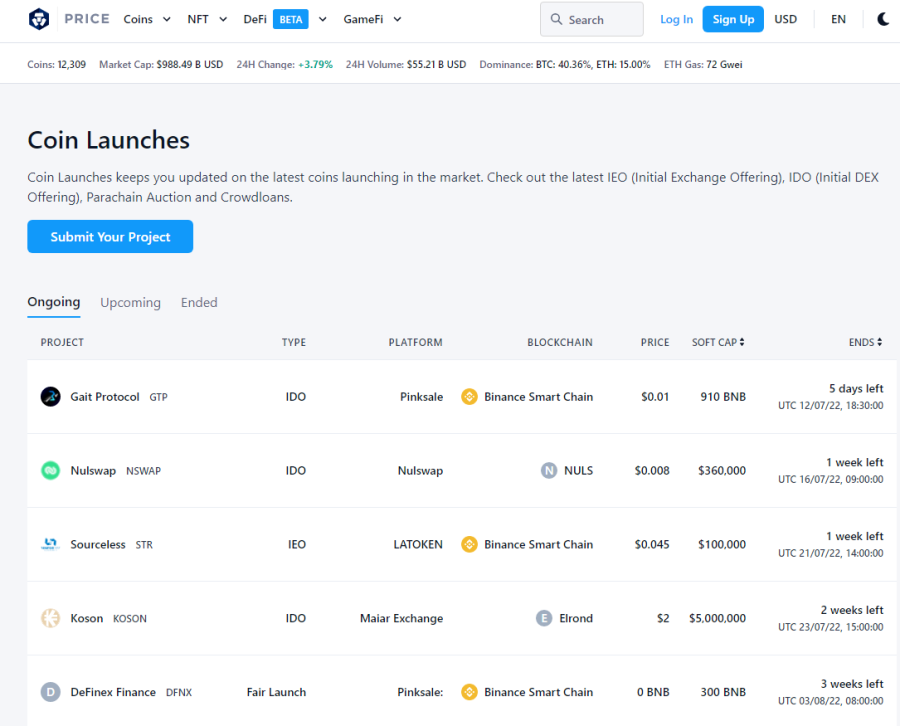The width and height of the screenshot is (900, 726).
Task: Open Gait Protocol project logo
Action: click(x=51, y=397)
